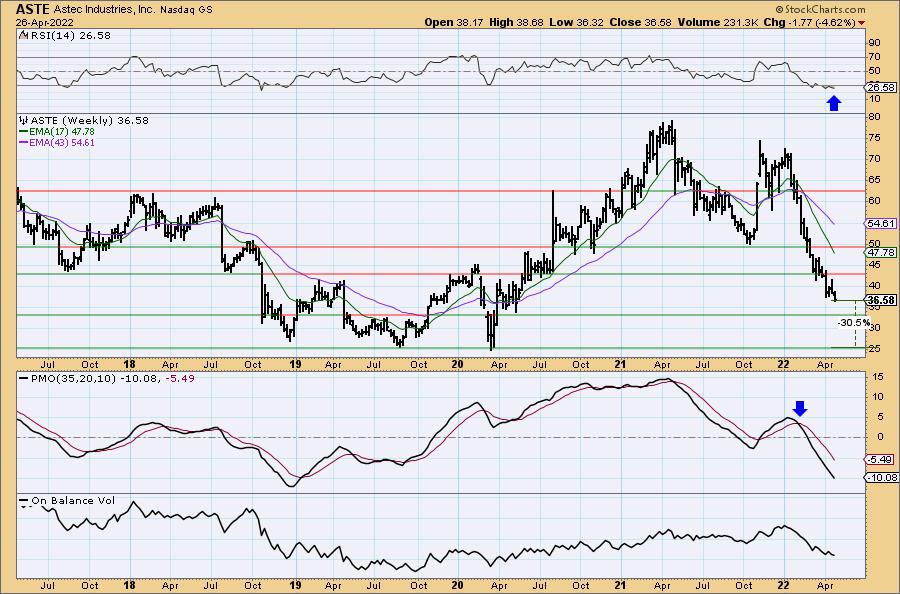Screen dimensions: 900x594
Task: Click the 25 level on the price axis
Action: [874, 349]
